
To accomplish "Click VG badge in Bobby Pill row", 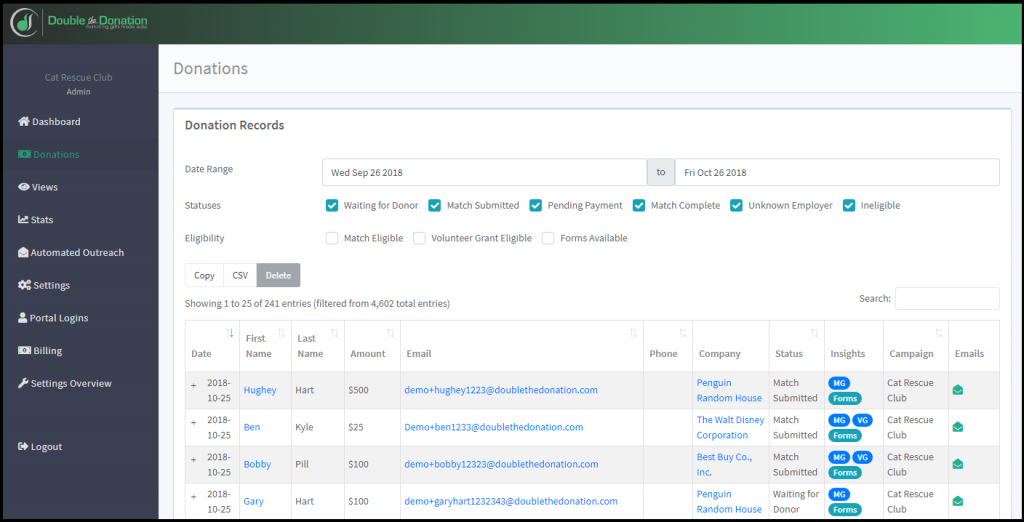I will tap(863, 457).
